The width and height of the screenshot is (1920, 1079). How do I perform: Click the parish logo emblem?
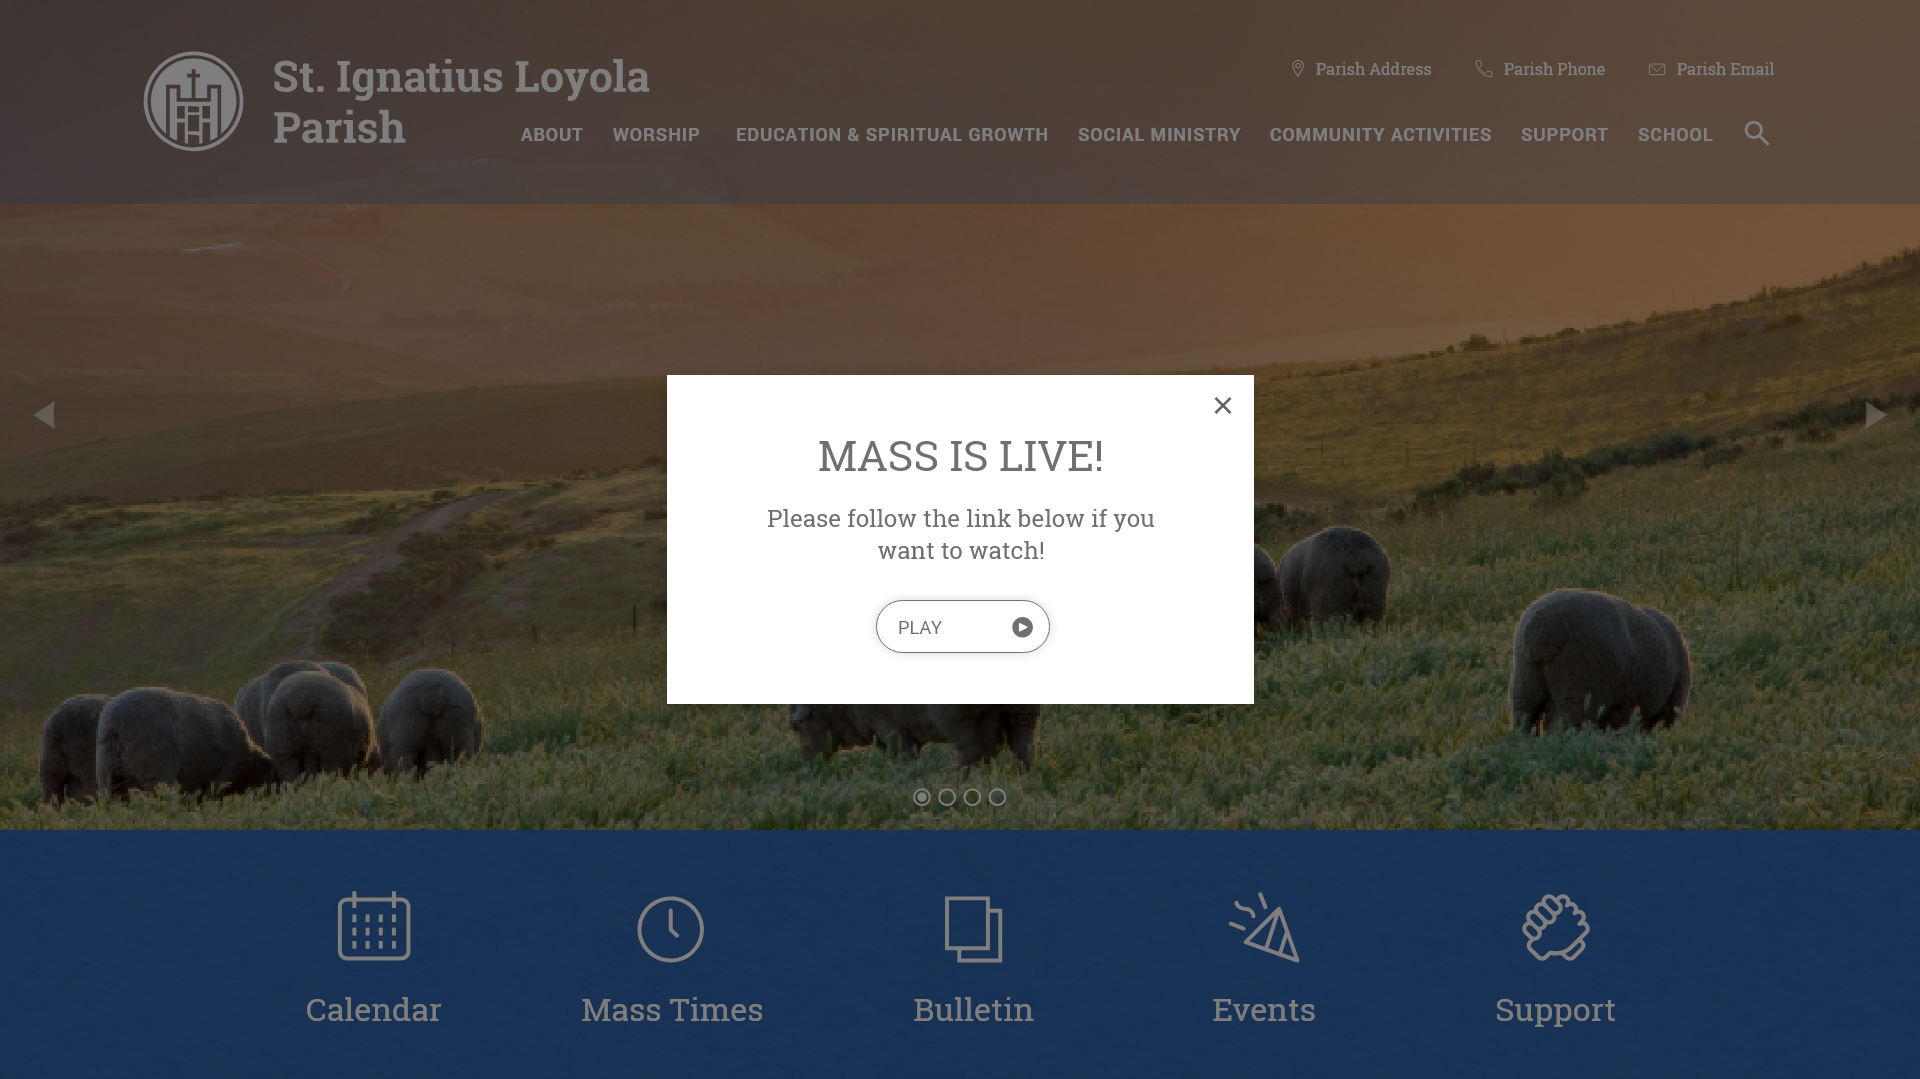coord(193,101)
